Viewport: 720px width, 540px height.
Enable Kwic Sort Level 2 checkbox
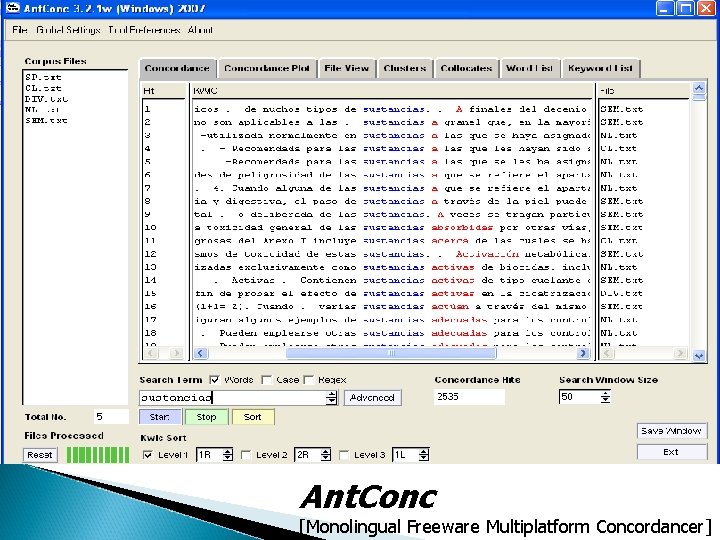pyautogui.click(x=246, y=455)
